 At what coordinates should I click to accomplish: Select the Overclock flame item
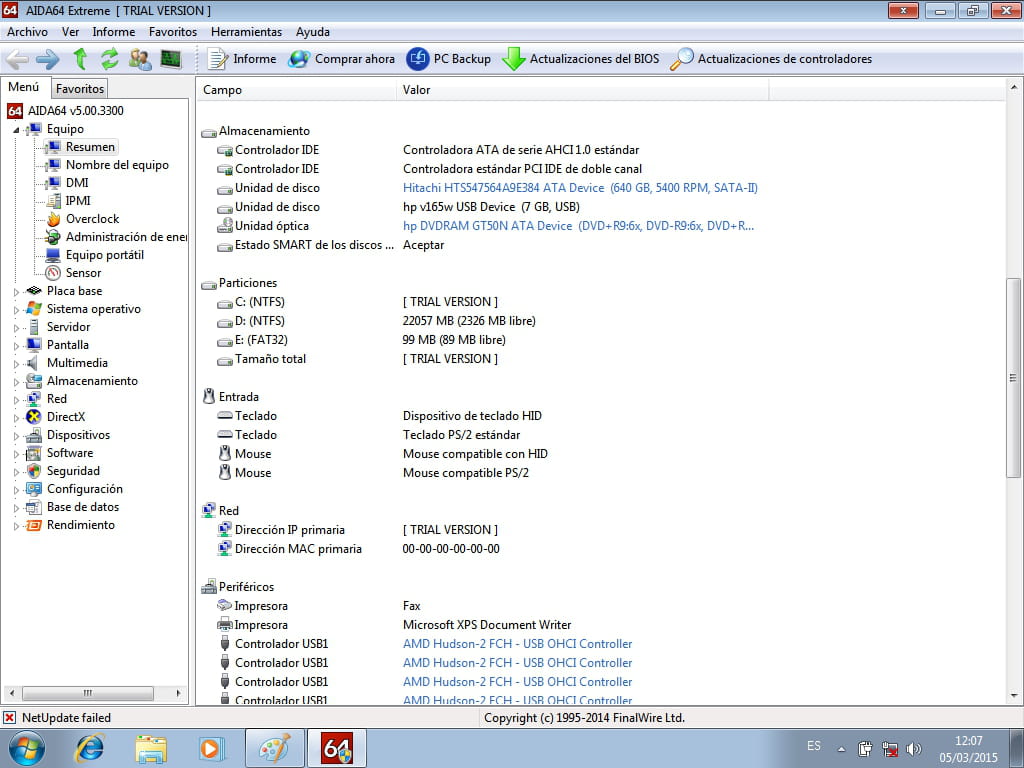pos(92,219)
